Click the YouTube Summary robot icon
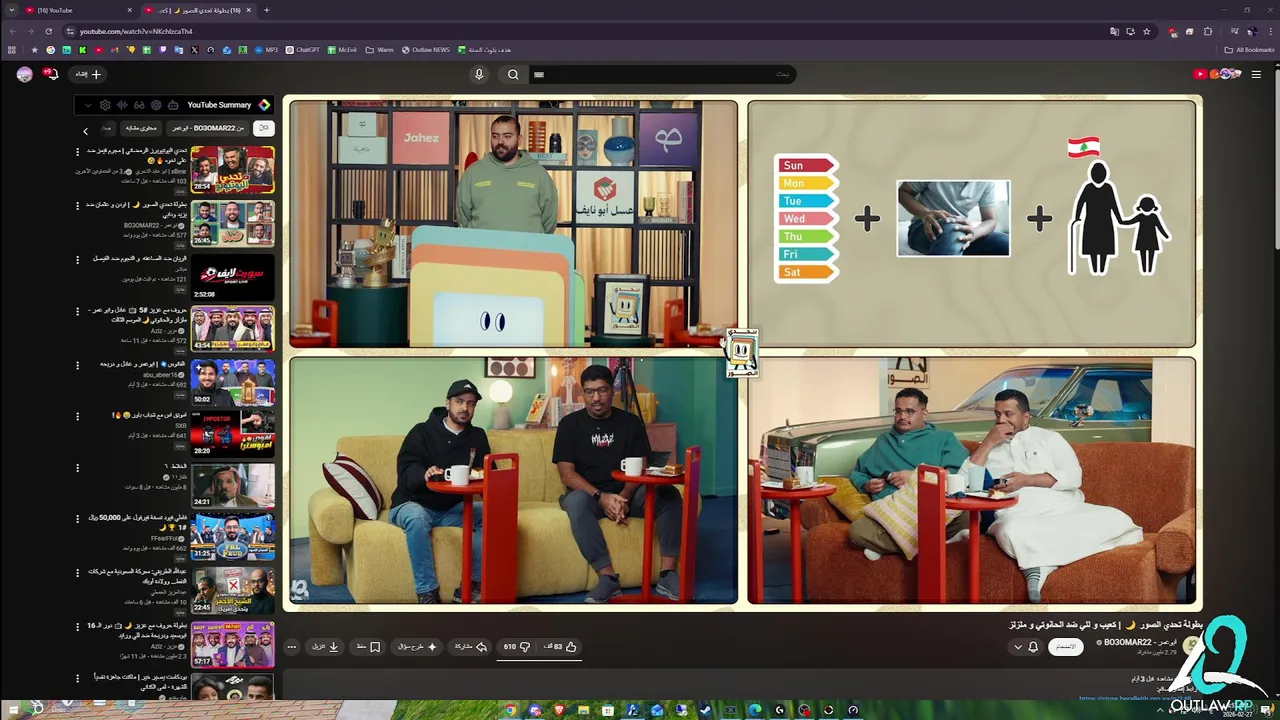This screenshot has height=720, width=1280. coord(172,105)
